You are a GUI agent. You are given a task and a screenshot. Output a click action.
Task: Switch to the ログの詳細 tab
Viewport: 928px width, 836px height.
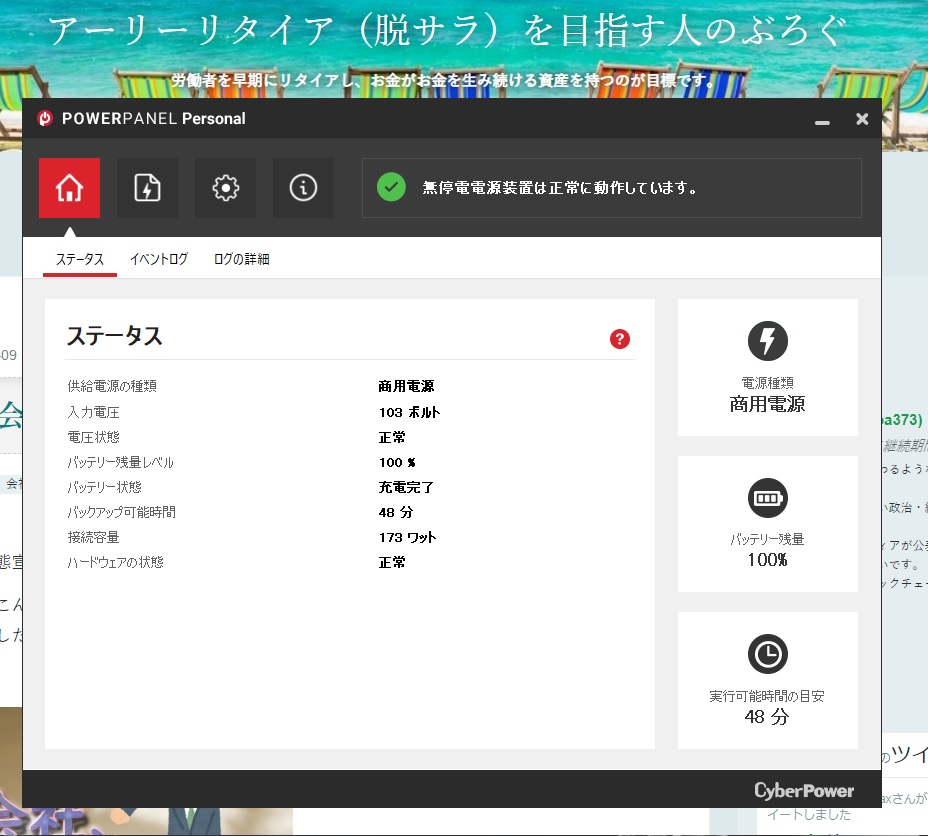click(x=241, y=259)
